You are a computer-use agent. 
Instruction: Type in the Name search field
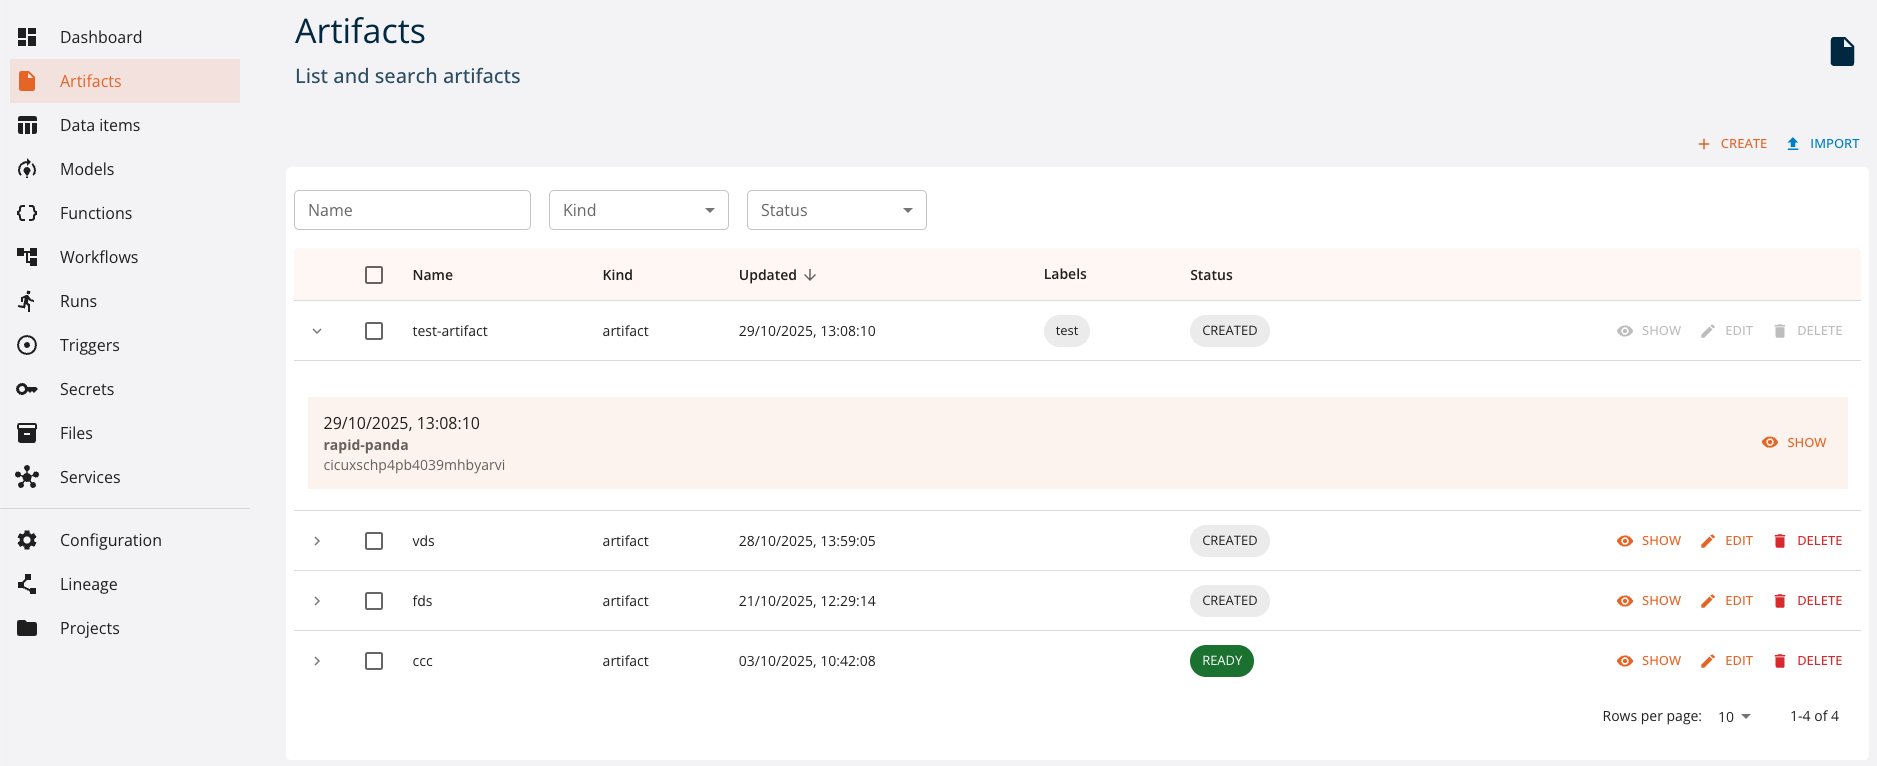coord(412,210)
